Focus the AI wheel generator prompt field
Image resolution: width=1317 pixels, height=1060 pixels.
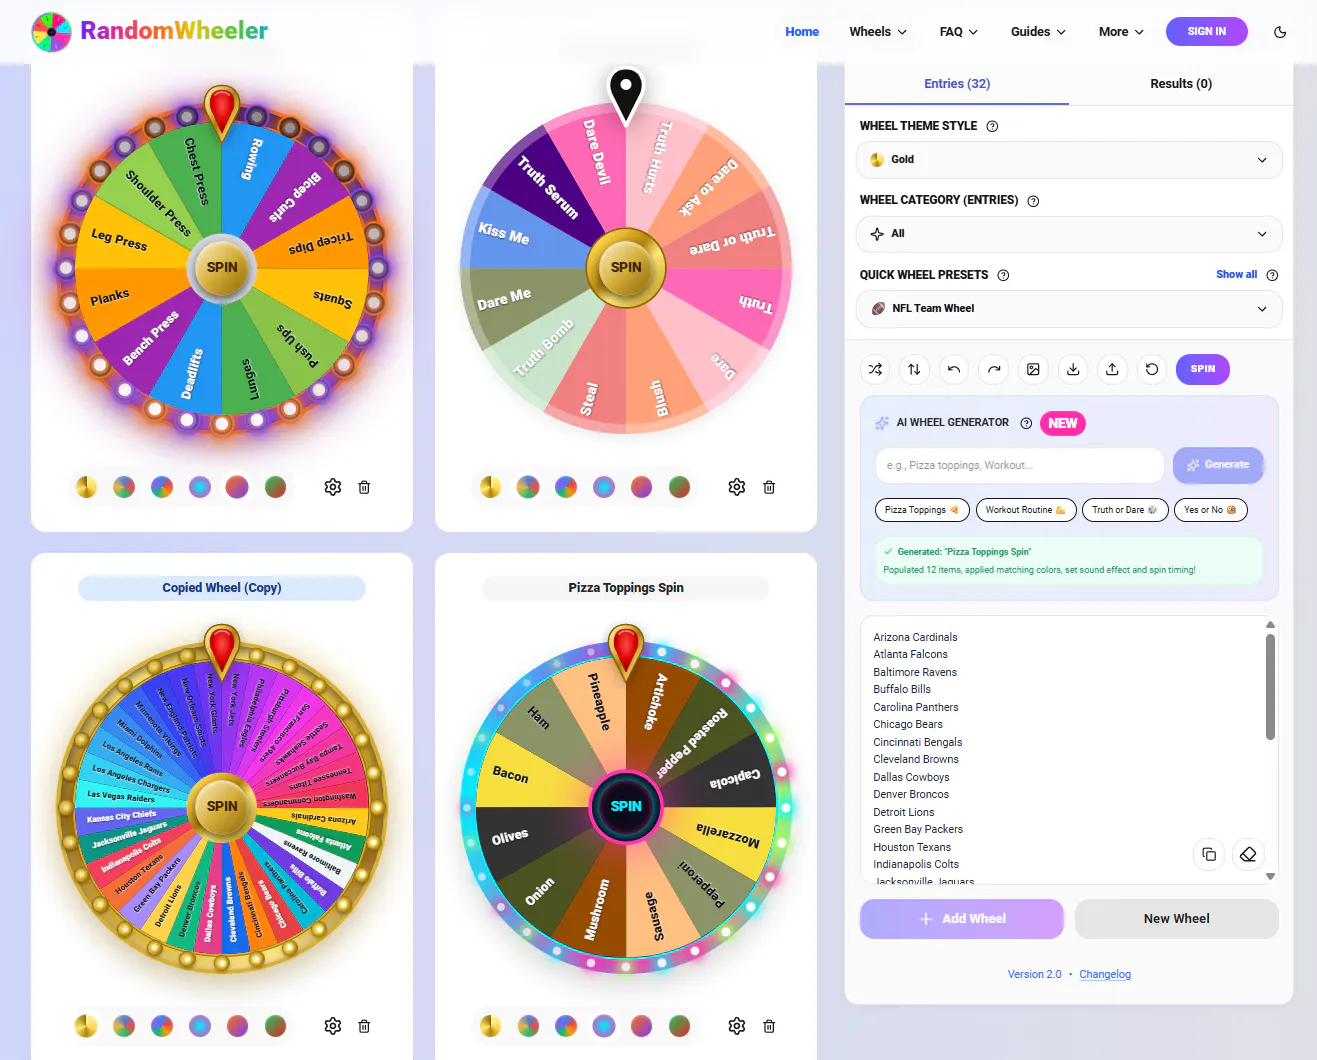pos(1019,465)
